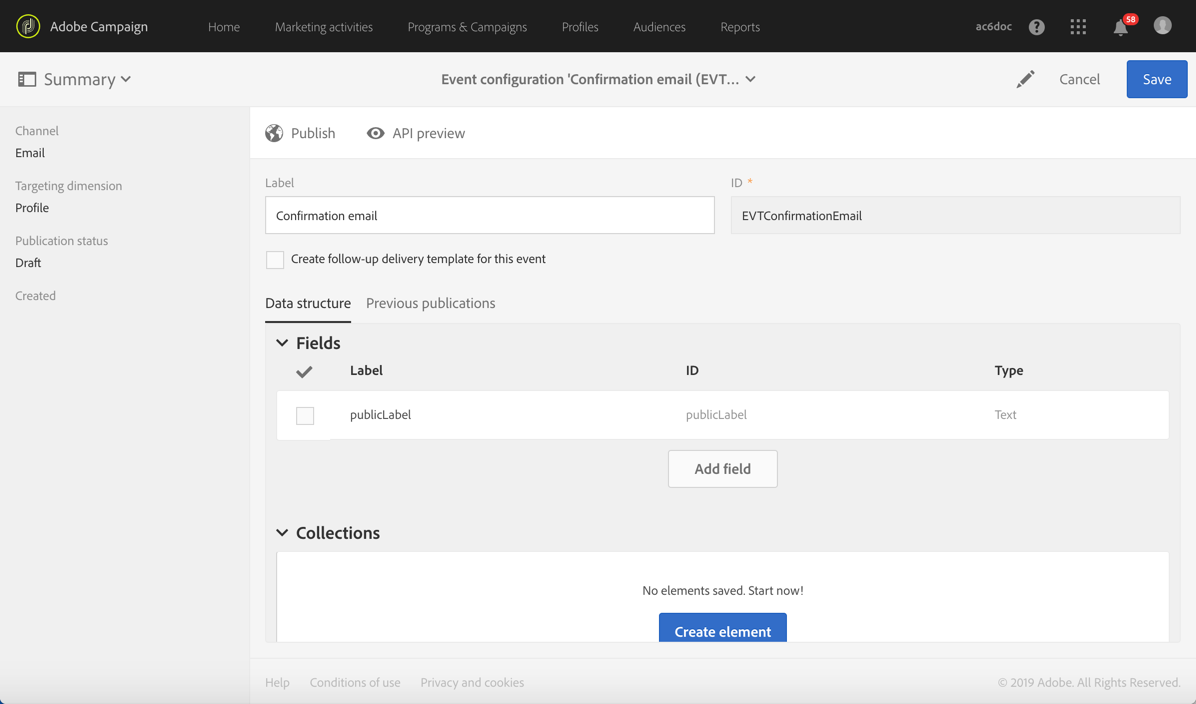Screen dimensions: 1196x704
Task: Click the pencil edit properties icon
Action: click(x=1025, y=79)
